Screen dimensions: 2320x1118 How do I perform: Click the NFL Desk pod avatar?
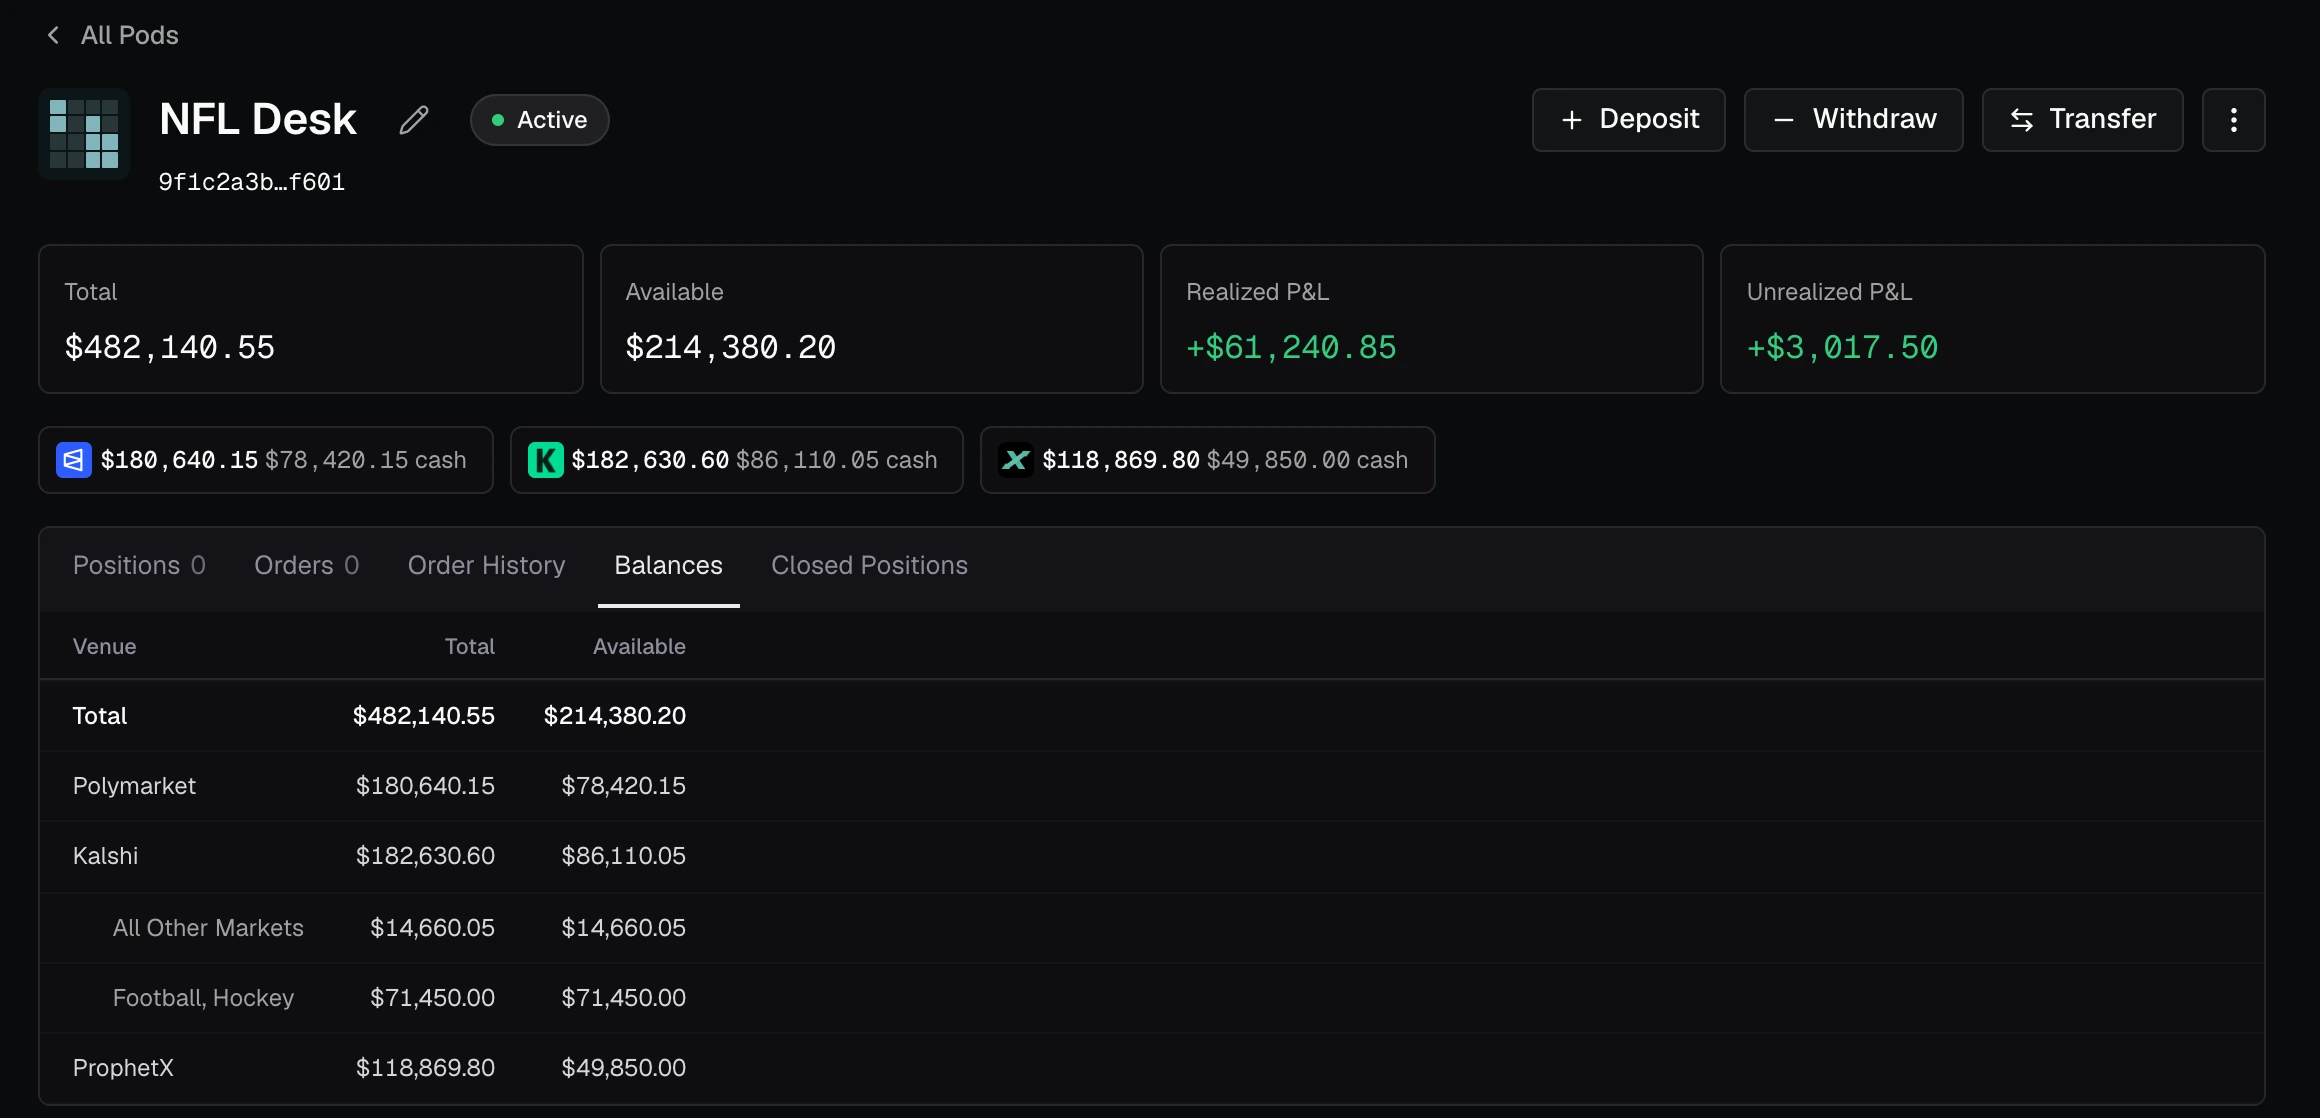(84, 134)
